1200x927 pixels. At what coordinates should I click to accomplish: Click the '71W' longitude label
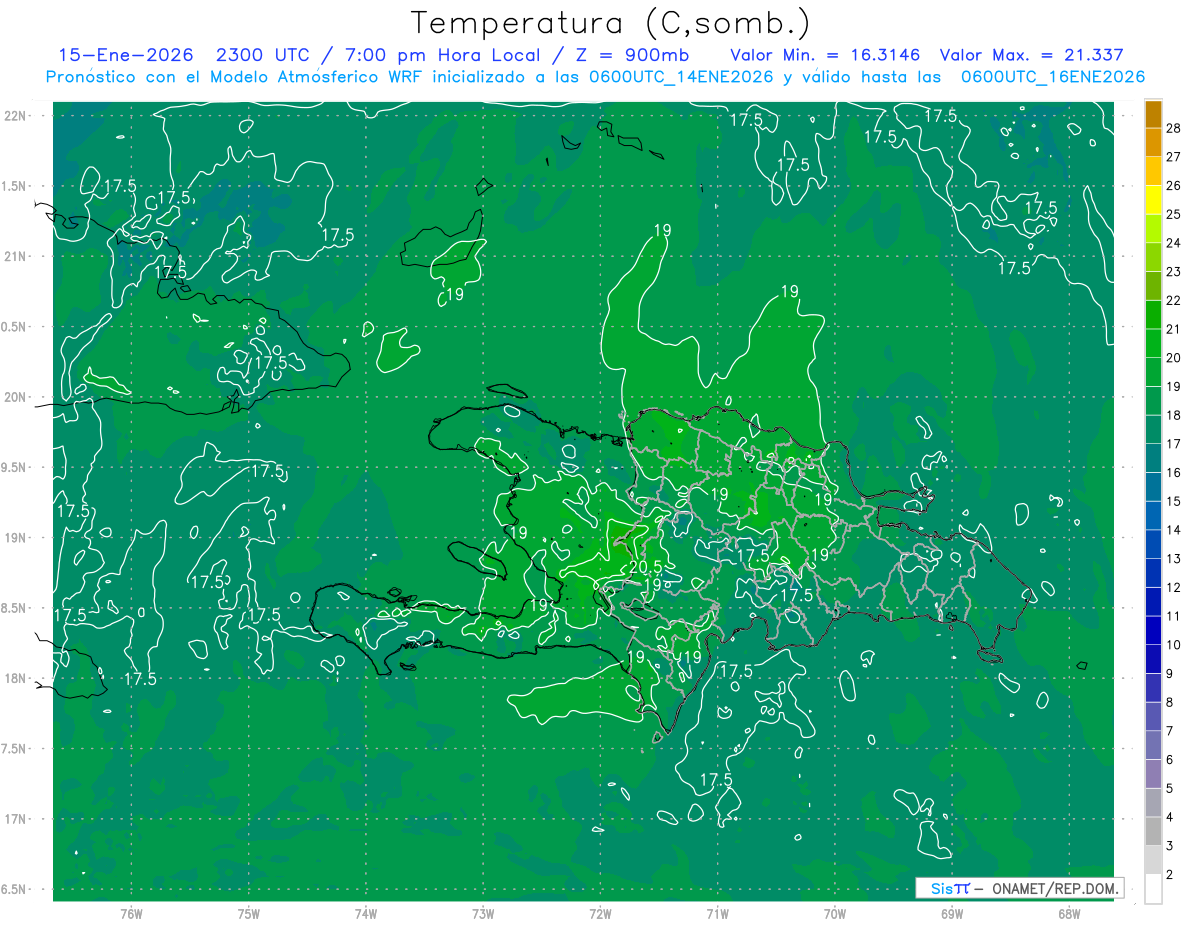click(x=717, y=913)
